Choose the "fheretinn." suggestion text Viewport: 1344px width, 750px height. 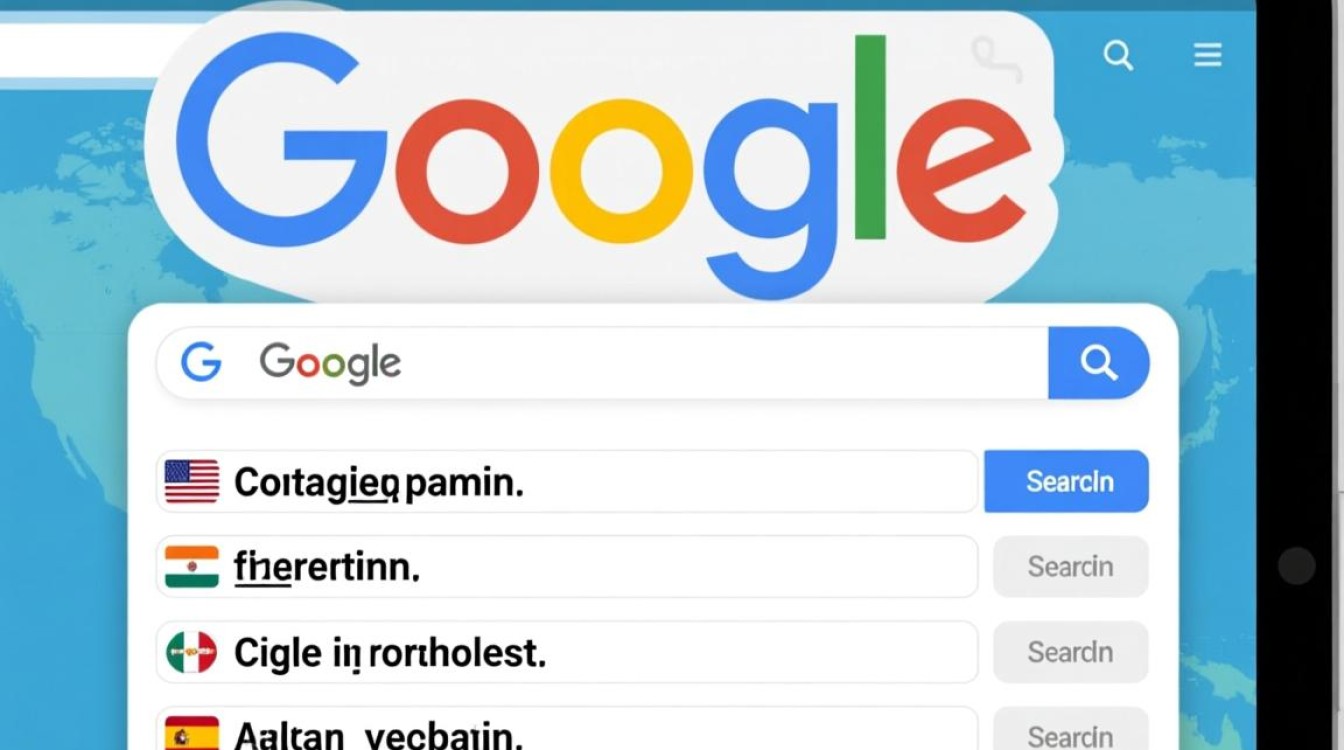[327, 568]
